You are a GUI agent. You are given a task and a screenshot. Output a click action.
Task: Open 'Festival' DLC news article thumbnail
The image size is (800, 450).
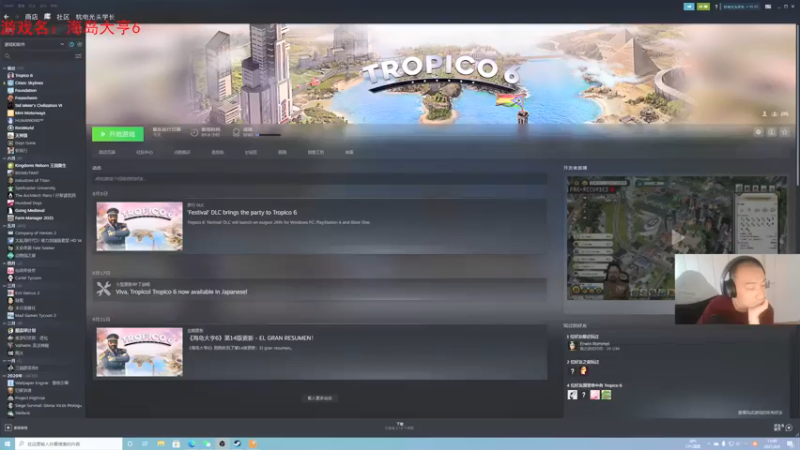tap(139, 226)
